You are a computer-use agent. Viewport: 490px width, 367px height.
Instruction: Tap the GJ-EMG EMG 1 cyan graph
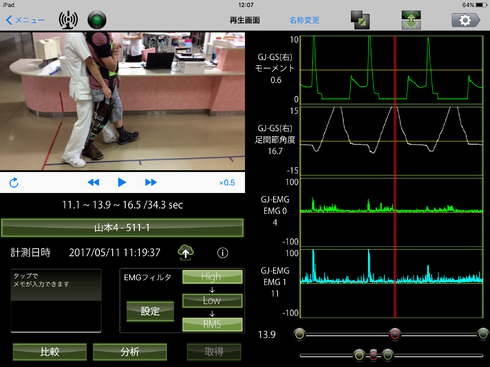pyautogui.click(x=392, y=283)
